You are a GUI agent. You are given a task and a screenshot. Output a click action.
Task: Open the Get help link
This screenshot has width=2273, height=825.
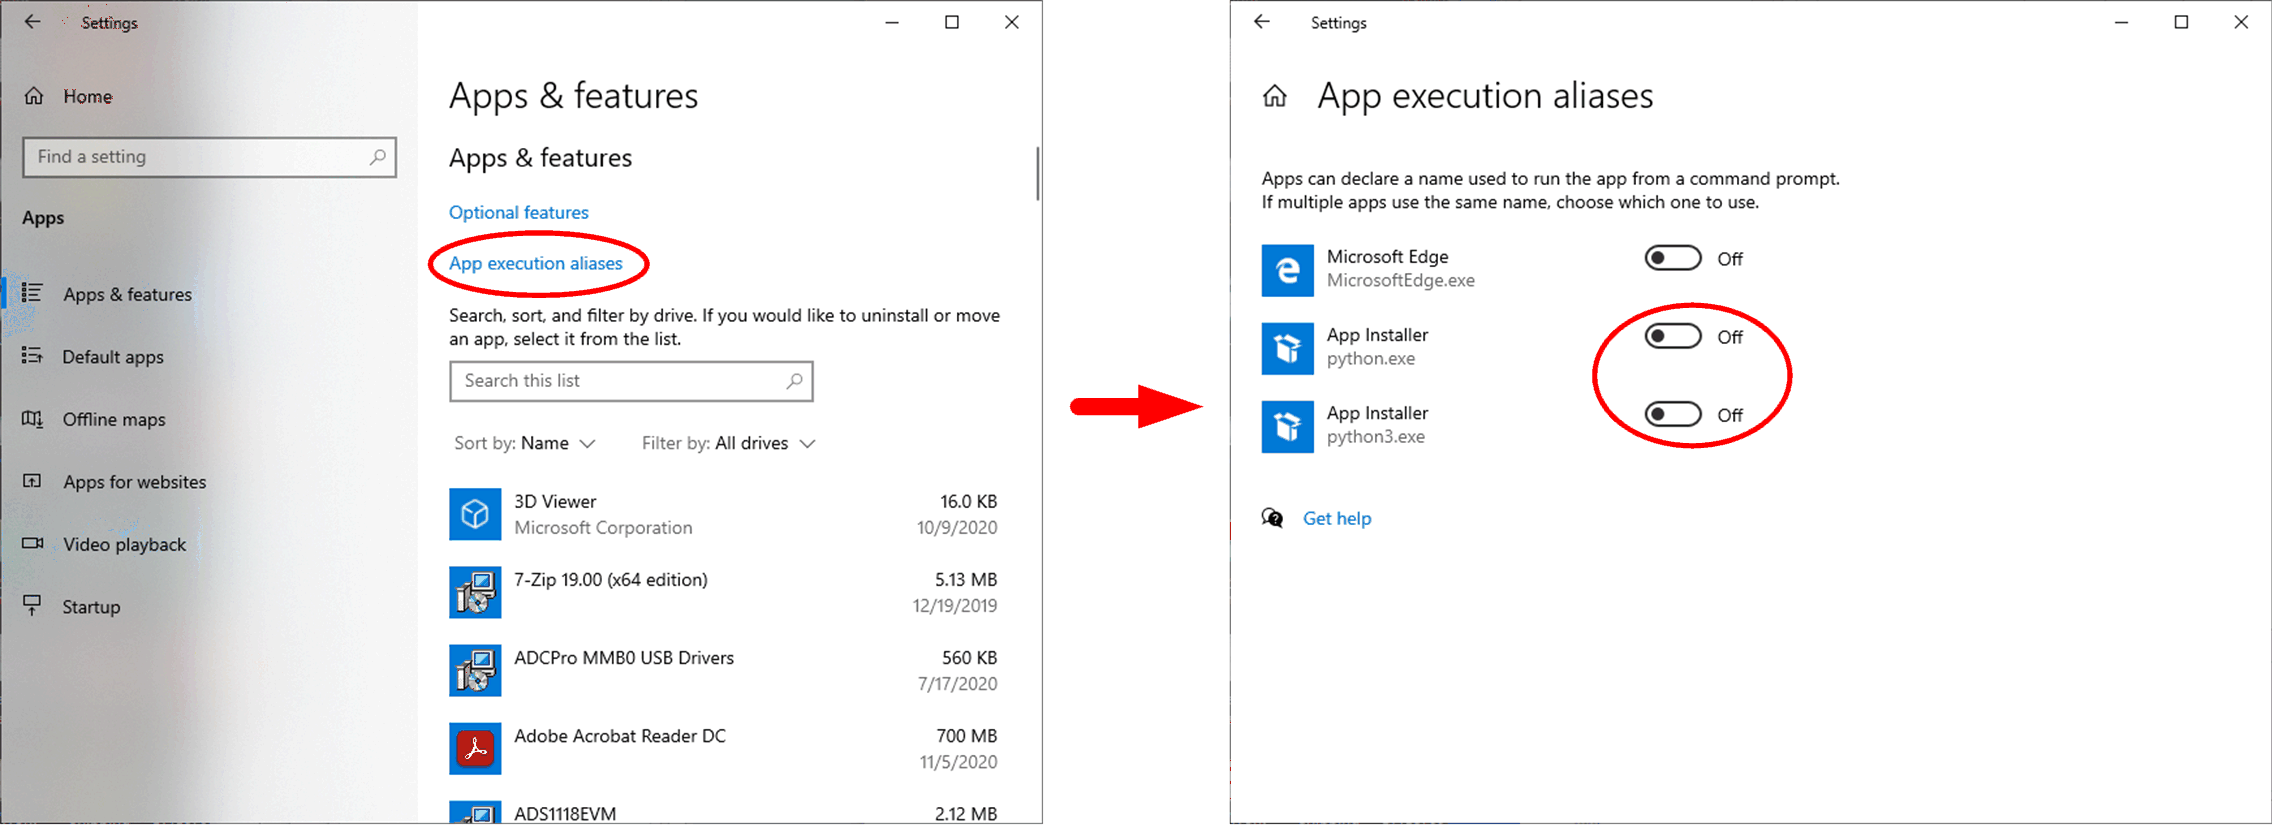point(1336,518)
